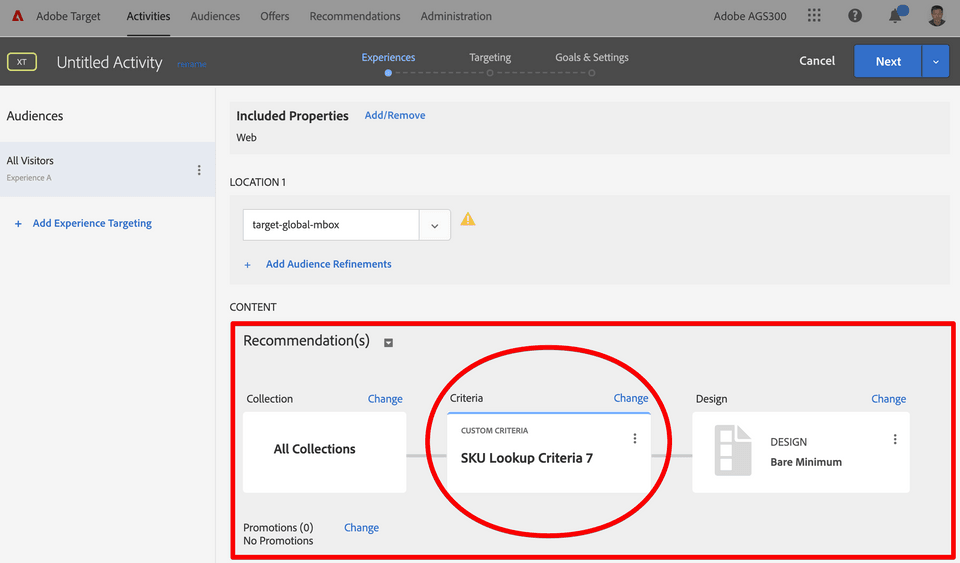
Task: Click Add Experience Targeting
Action: tap(92, 223)
